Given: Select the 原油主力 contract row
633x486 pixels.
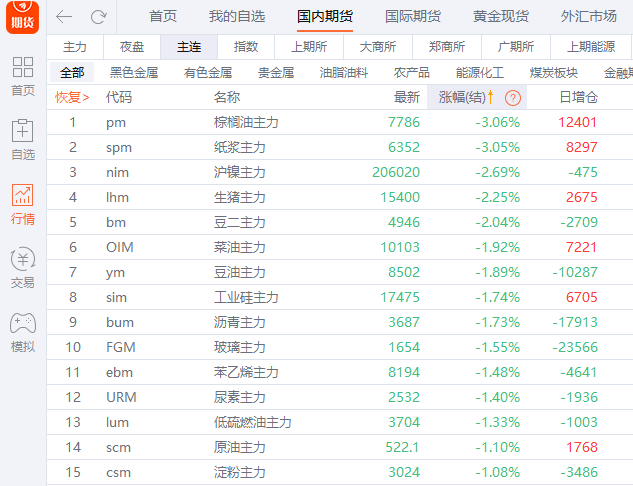Looking at the screenshot, I should (240, 446).
